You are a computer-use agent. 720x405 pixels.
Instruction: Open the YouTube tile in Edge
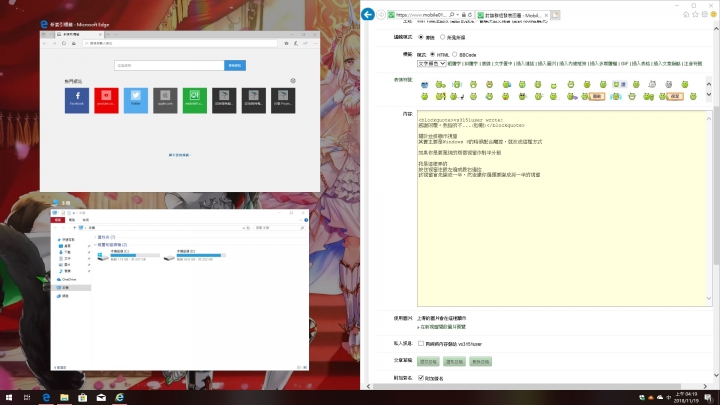pos(106,100)
